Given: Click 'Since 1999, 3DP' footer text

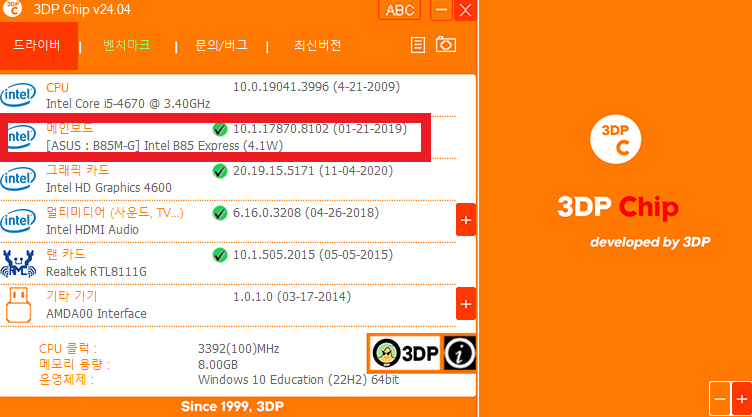Looking at the screenshot, I should pyautogui.click(x=233, y=406).
